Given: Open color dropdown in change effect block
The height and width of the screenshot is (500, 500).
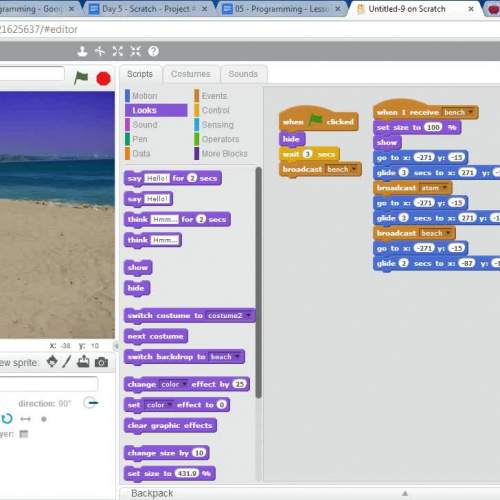Looking at the screenshot, I should (184, 384).
